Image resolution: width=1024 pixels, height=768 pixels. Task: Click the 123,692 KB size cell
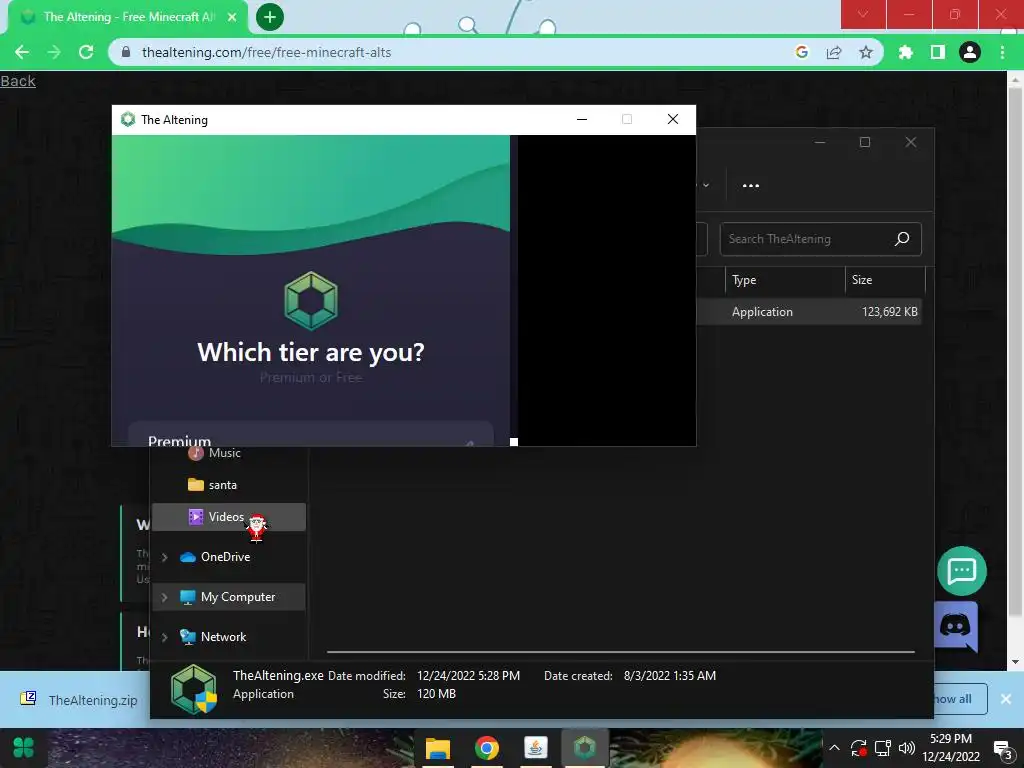[x=889, y=312]
